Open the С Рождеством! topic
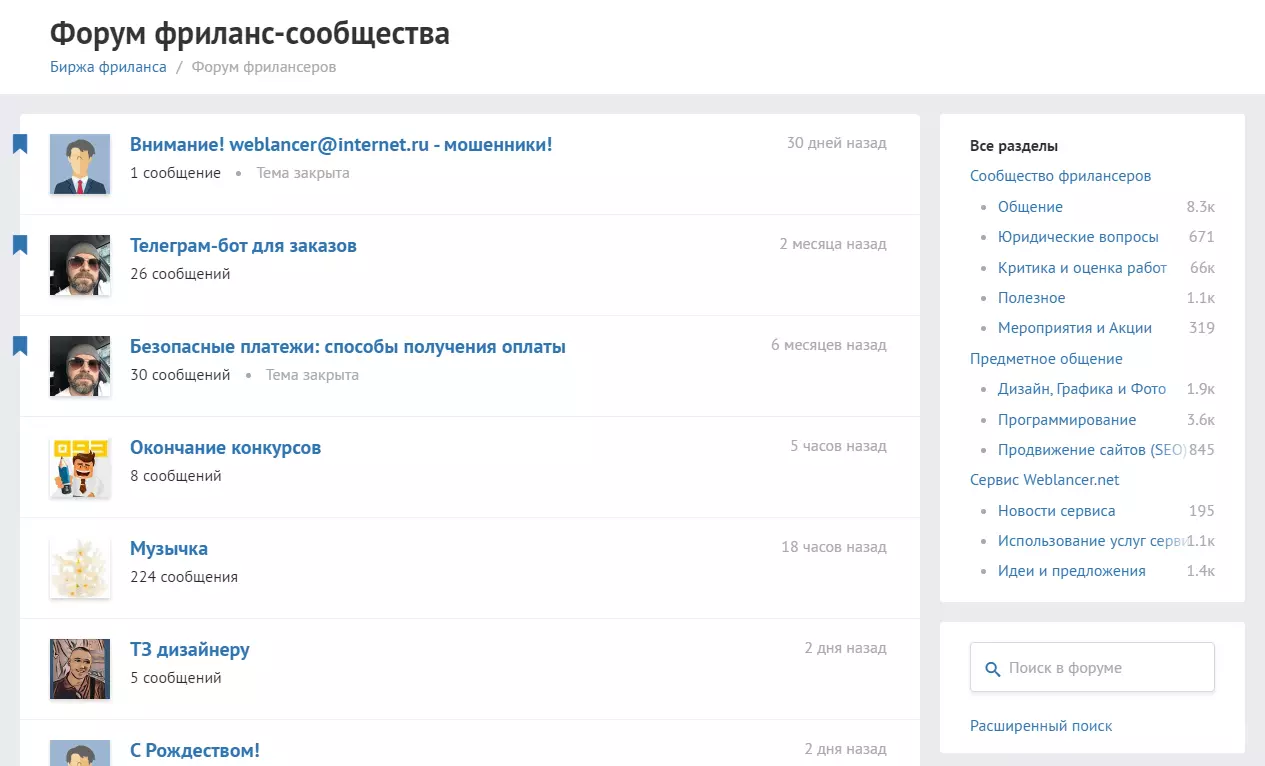The image size is (1265, 766). [195, 750]
